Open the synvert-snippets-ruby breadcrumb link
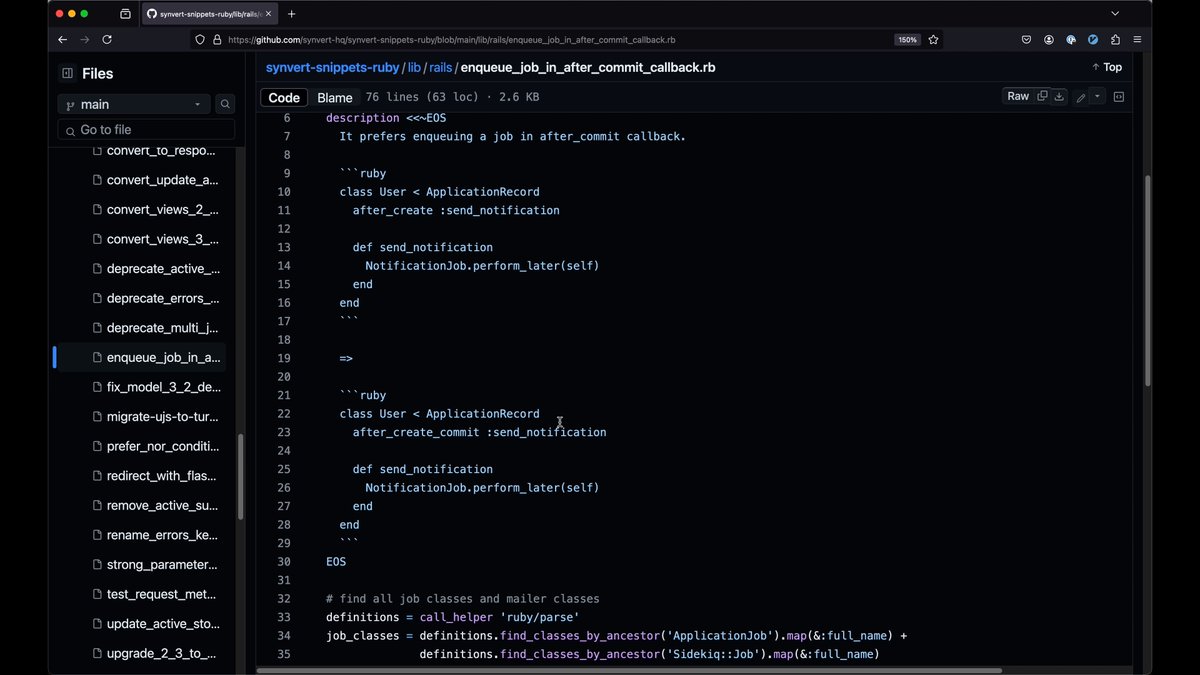The height and width of the screenshot is (675, 1200). click(x=332, y=68)
